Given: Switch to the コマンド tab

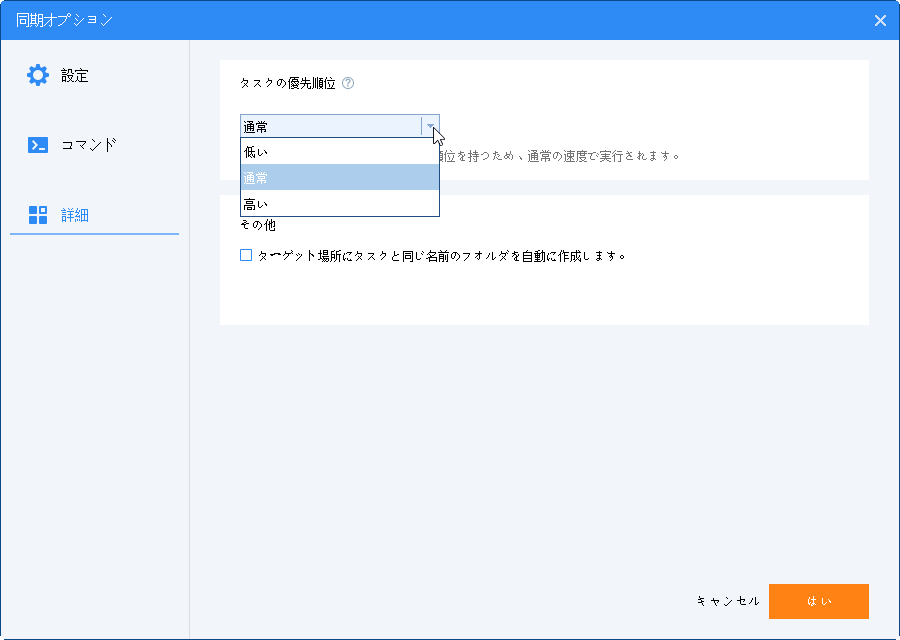Looking at the screenshot, I should click(89, 145).
